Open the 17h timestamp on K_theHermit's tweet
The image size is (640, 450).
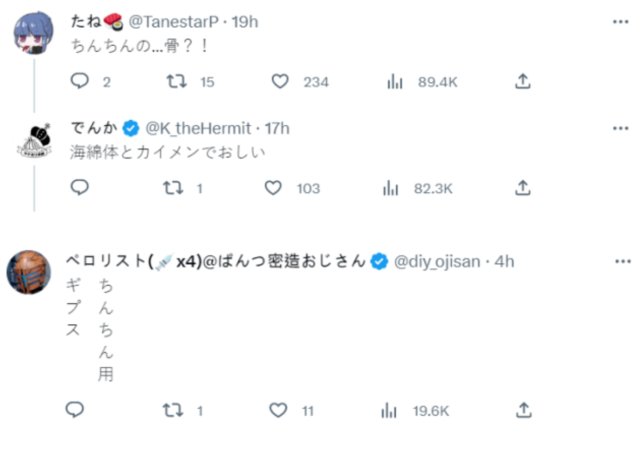tap(277, 128)
